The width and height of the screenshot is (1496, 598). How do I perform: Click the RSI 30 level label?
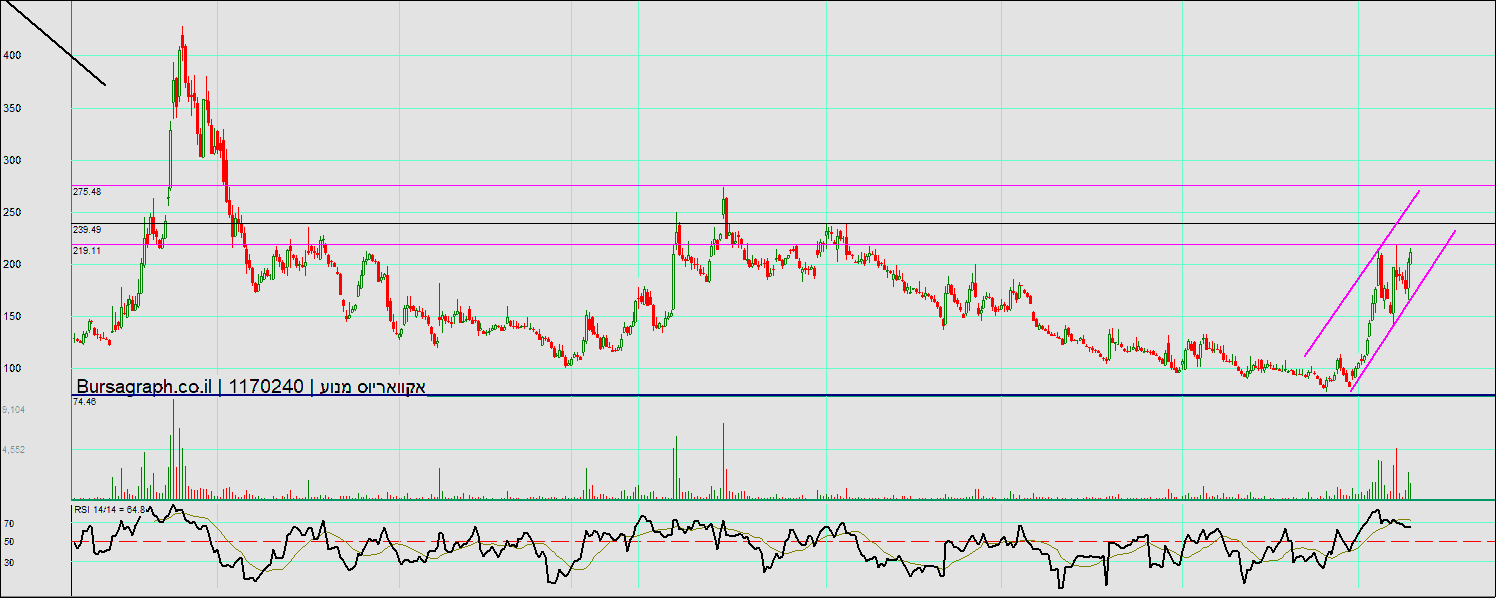8,562
